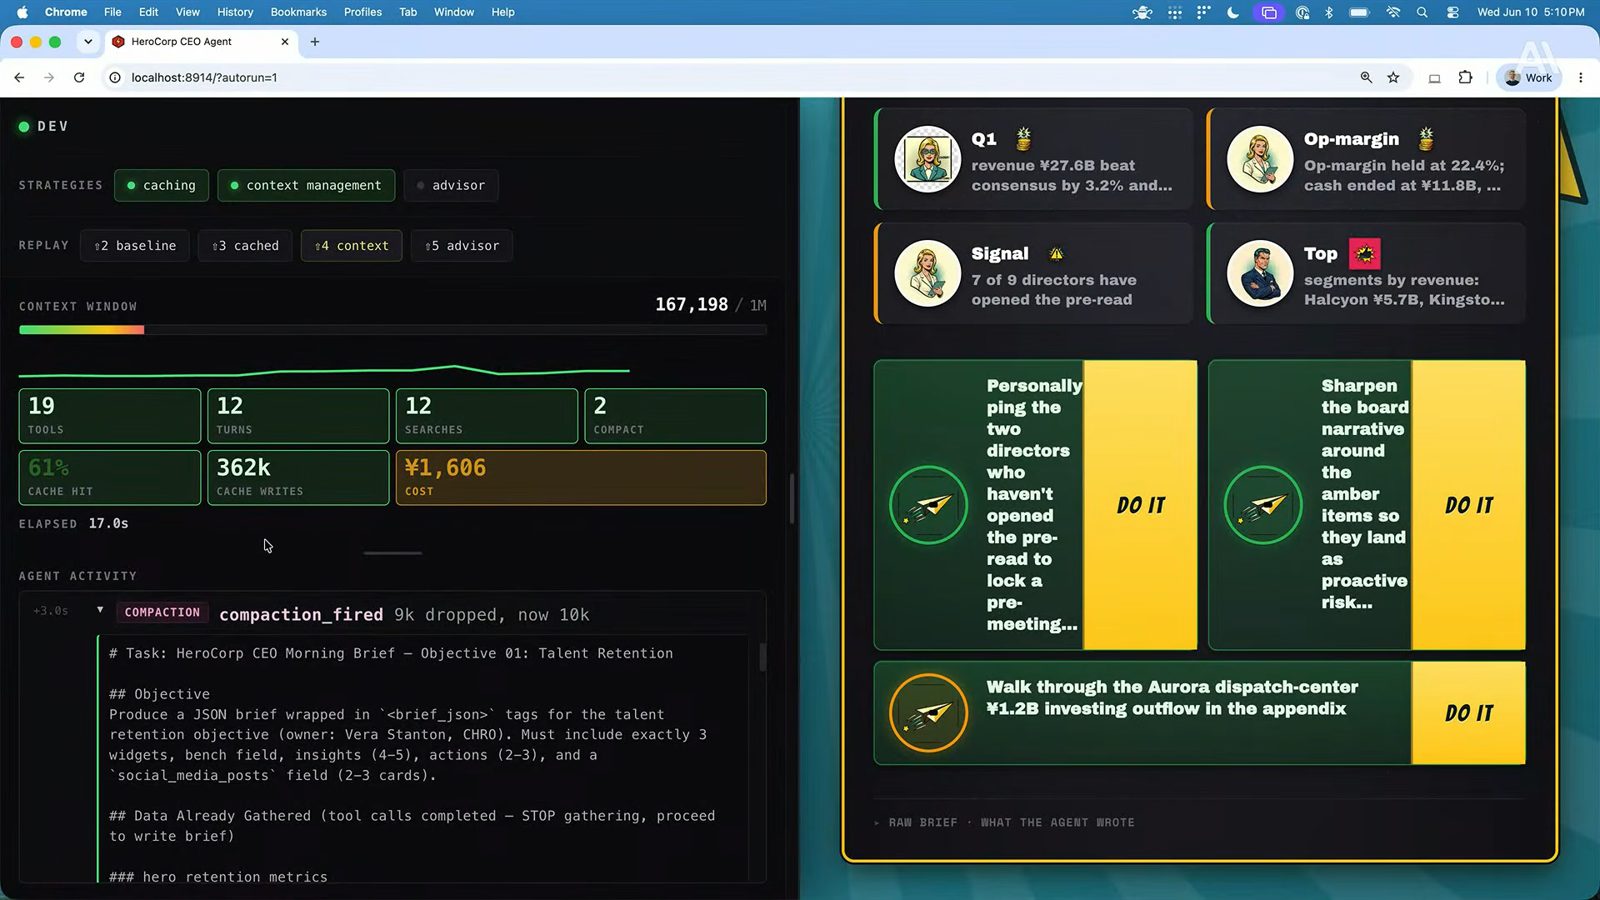Click the pineapple icon next to Op-margin
The image size is (1600, 900).
coord(1426,138)
